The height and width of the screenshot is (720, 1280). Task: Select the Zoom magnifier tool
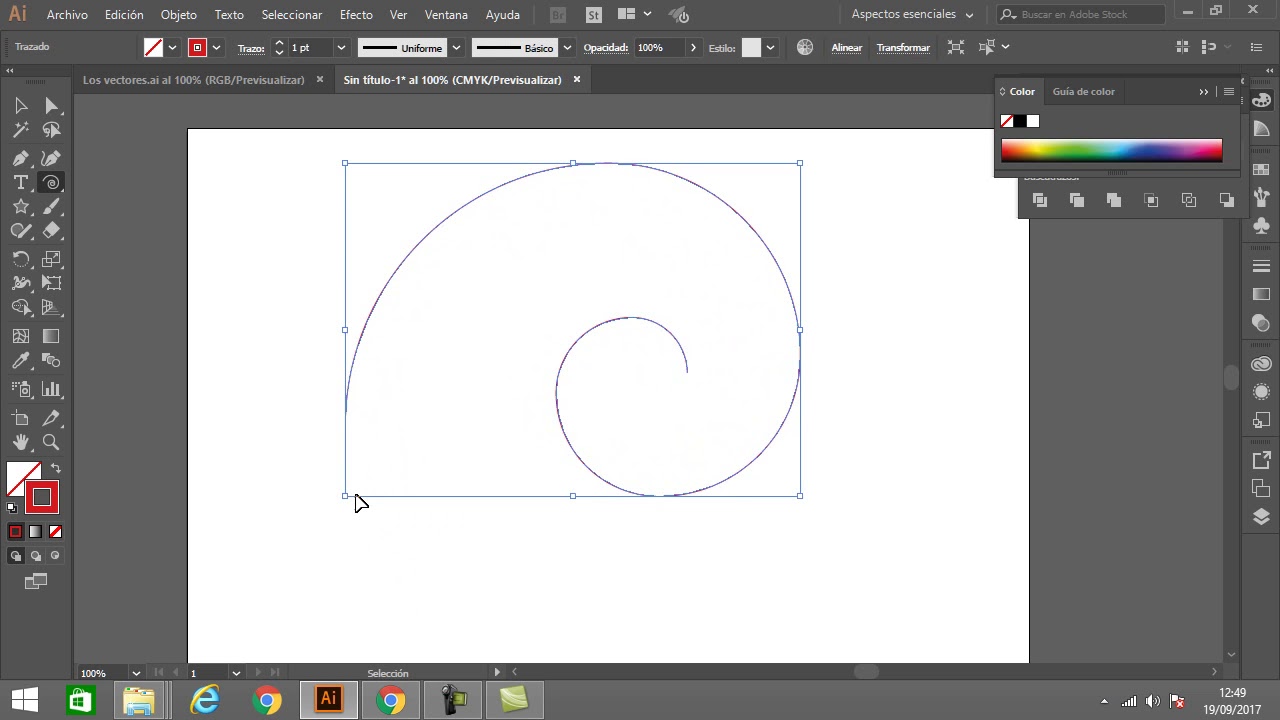(51, 442)
